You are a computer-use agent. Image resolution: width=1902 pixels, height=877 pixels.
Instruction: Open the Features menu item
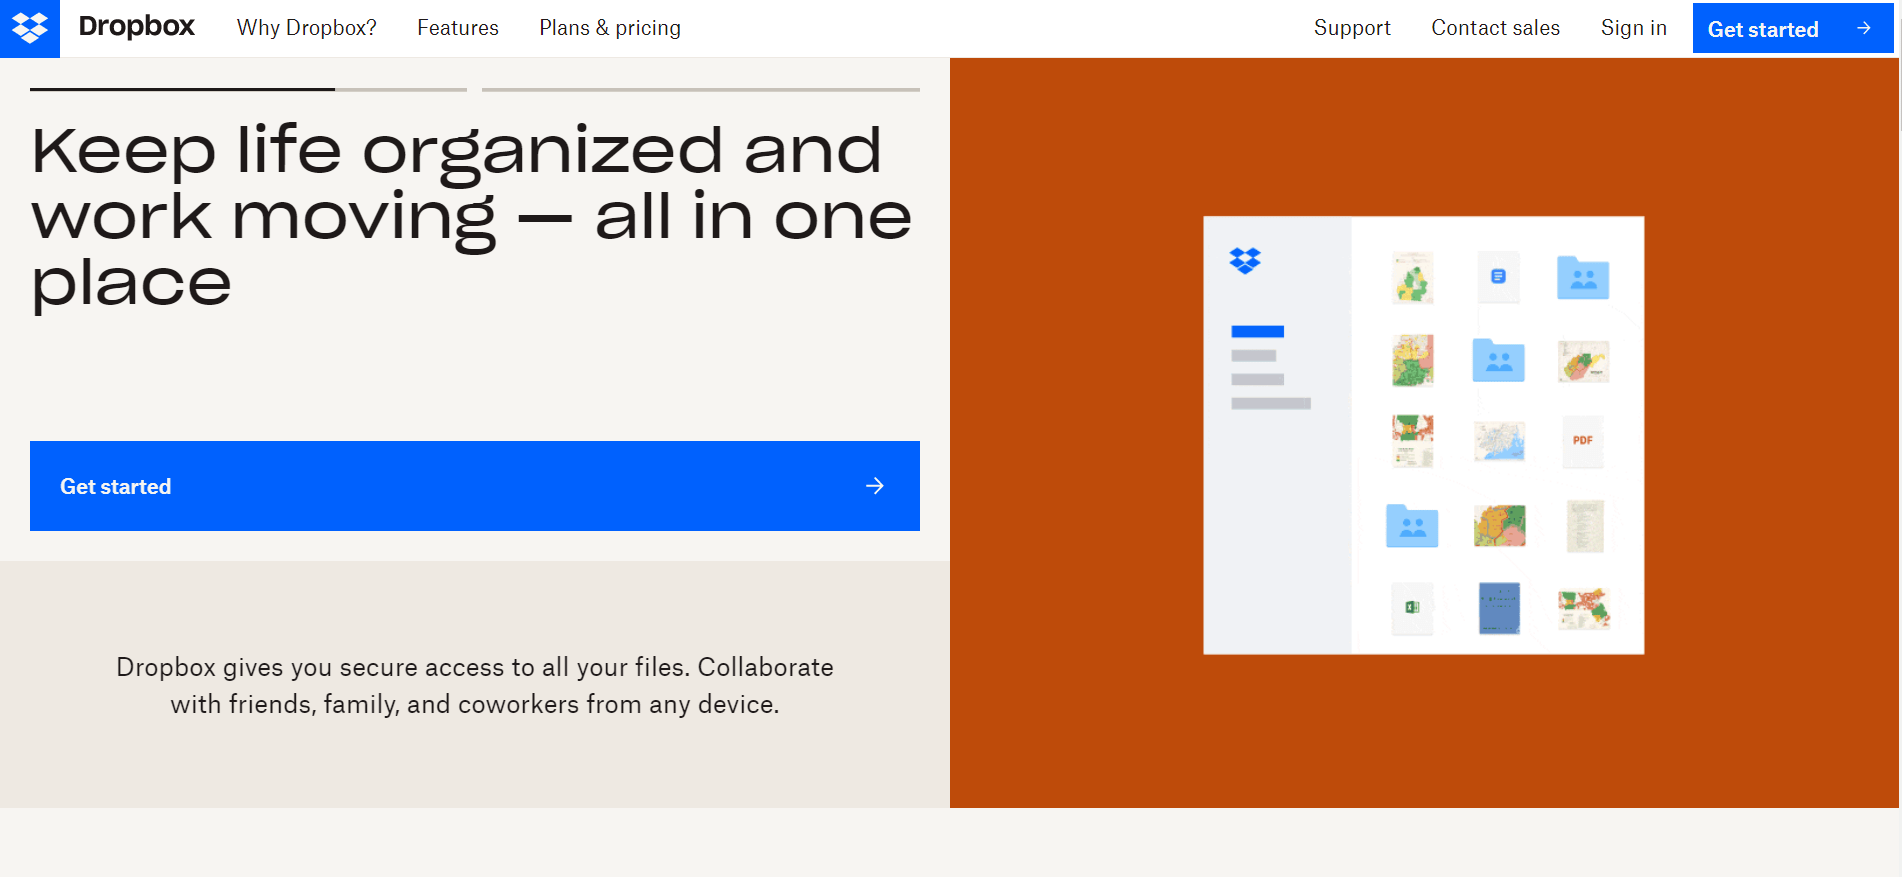(458, 28)
